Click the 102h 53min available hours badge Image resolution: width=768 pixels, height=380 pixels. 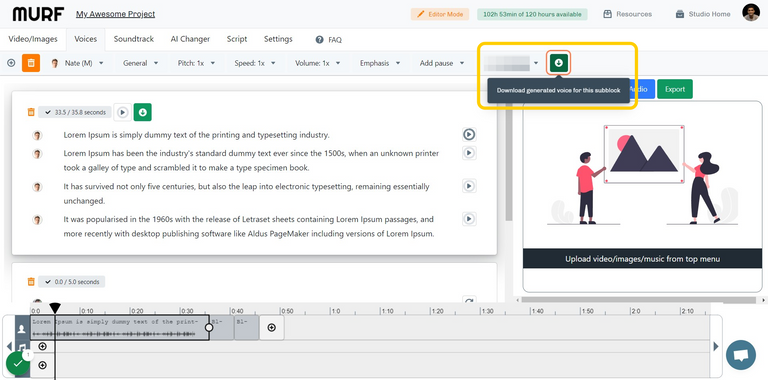click(532, 14)
